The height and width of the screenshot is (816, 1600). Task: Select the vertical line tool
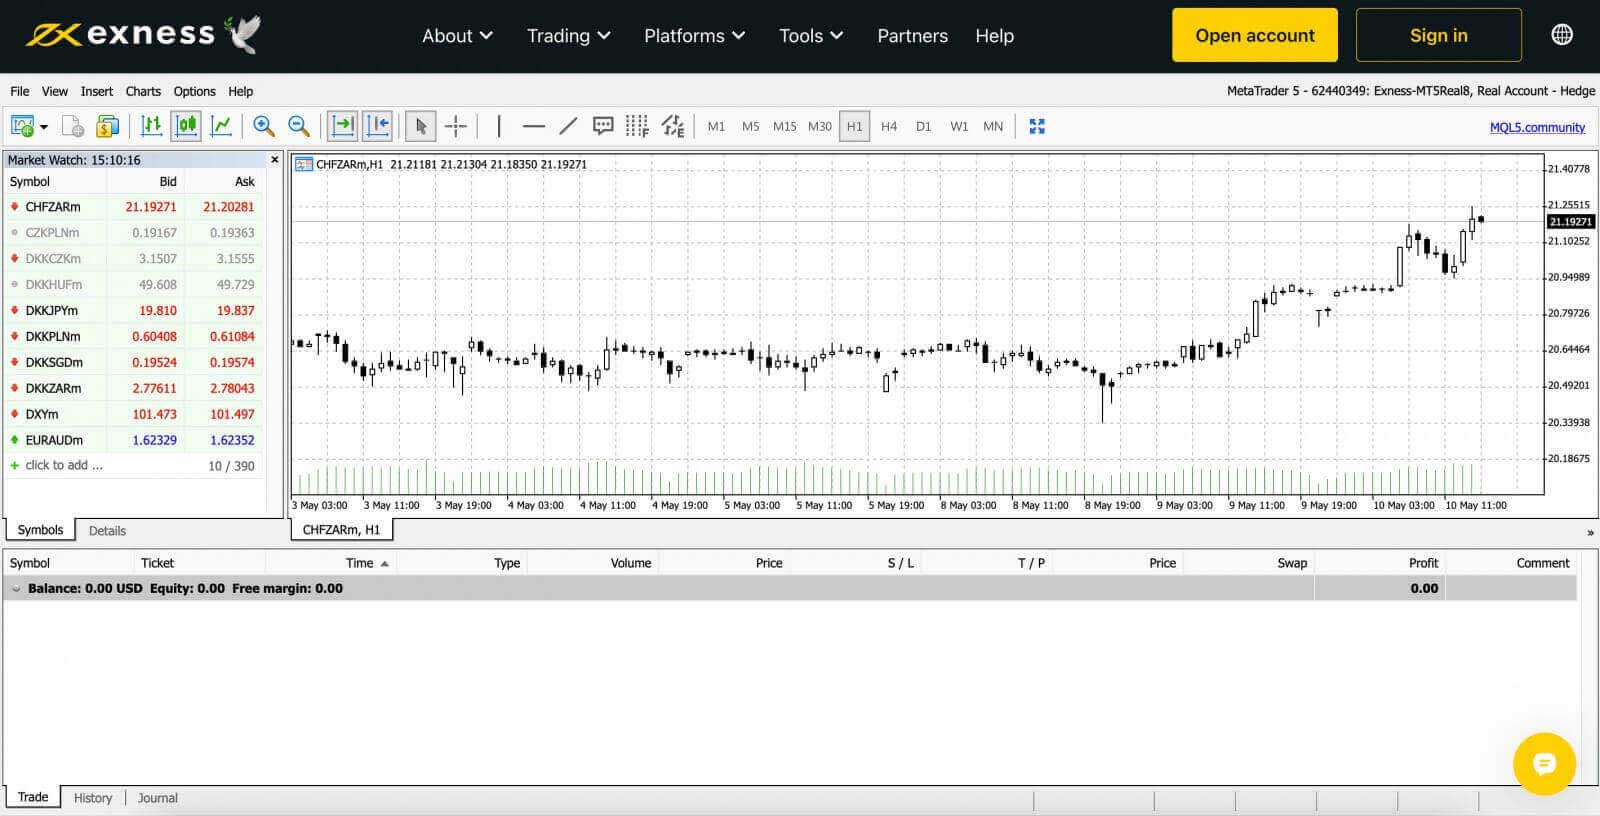click(499, 126)
